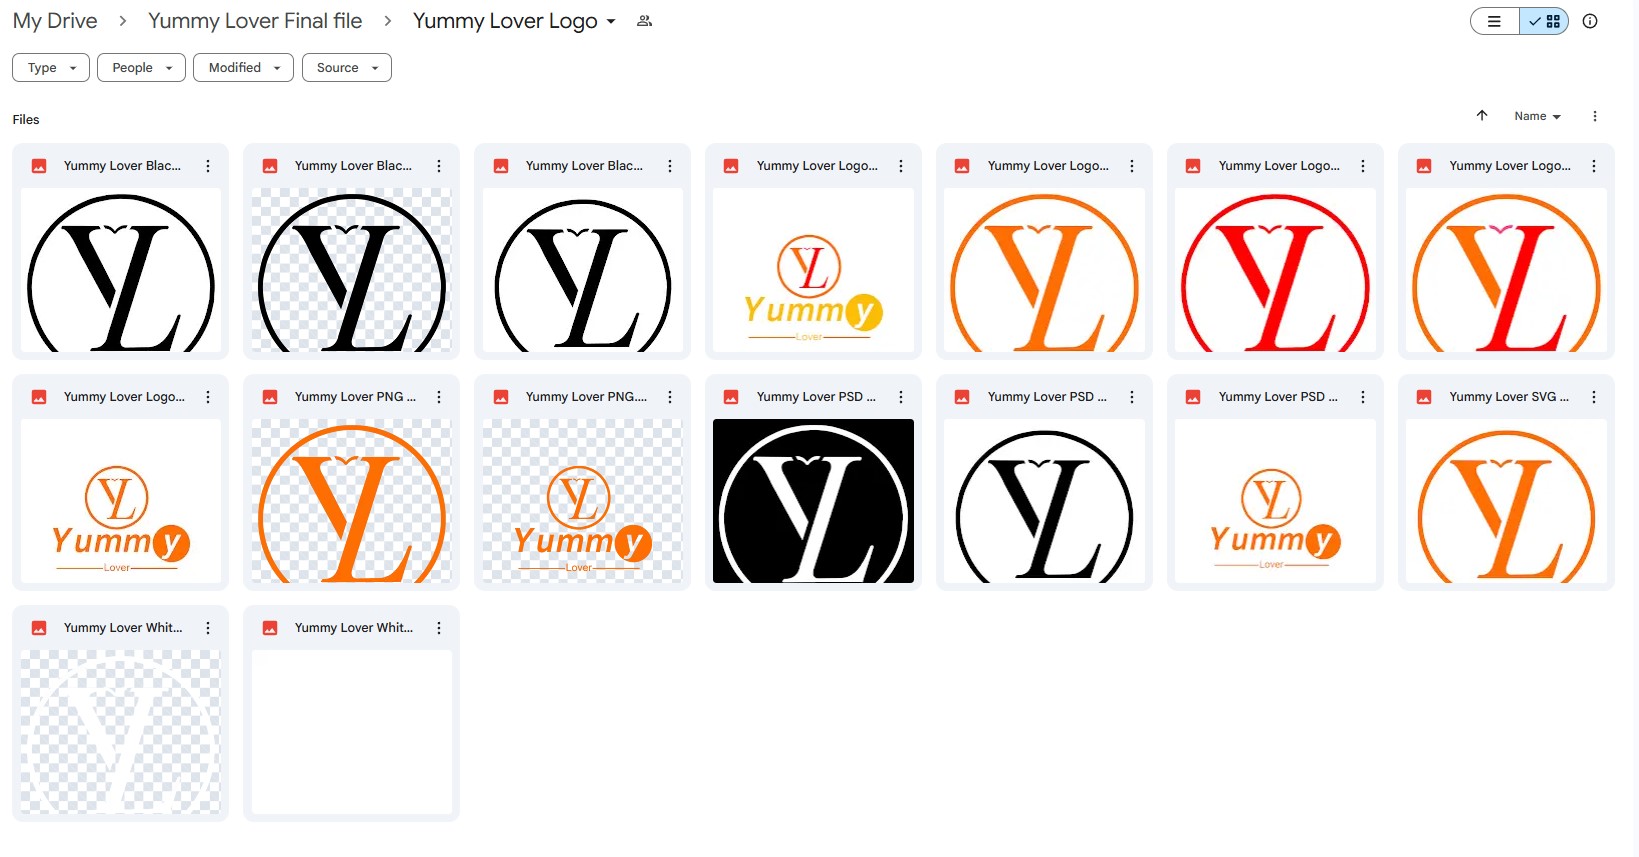The image size is (1639, 857).
Task: Click image file icon of Yummy Lover SVG
Action: 1424,397
